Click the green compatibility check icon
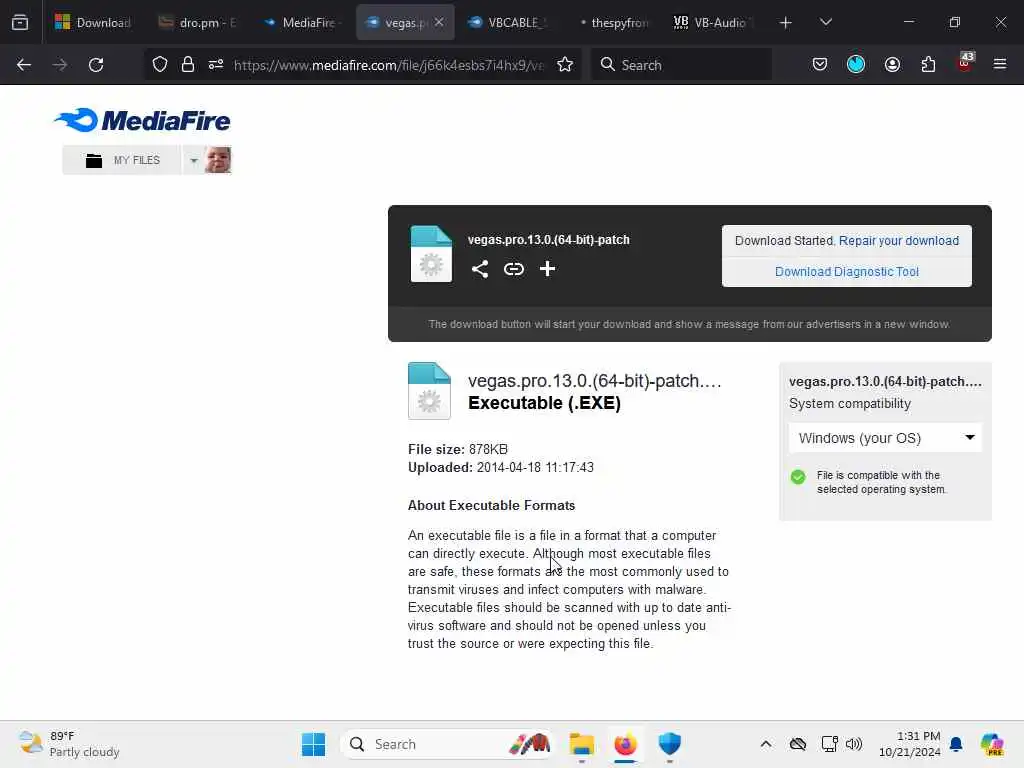This screenshot has height=768, width=1024. click(x=798, y=477)
